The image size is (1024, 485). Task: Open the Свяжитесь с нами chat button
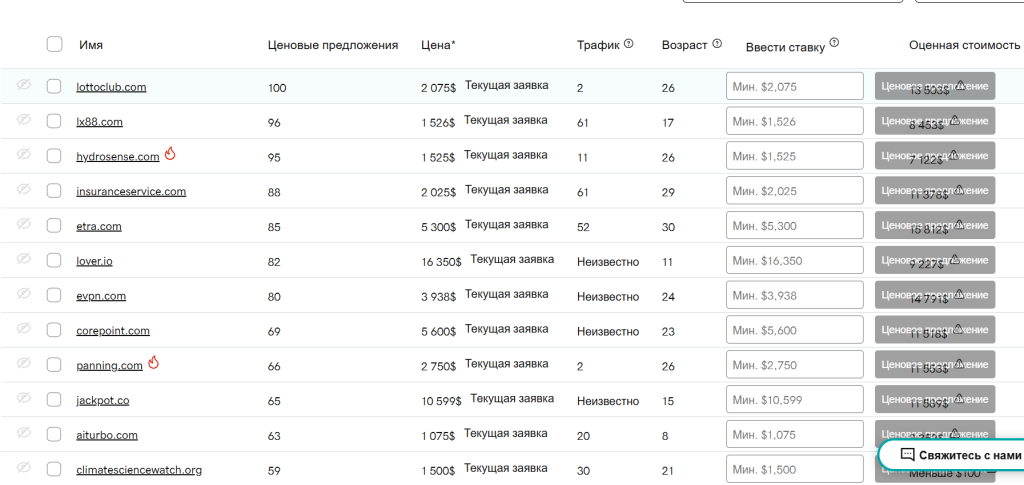pos(953,454)
